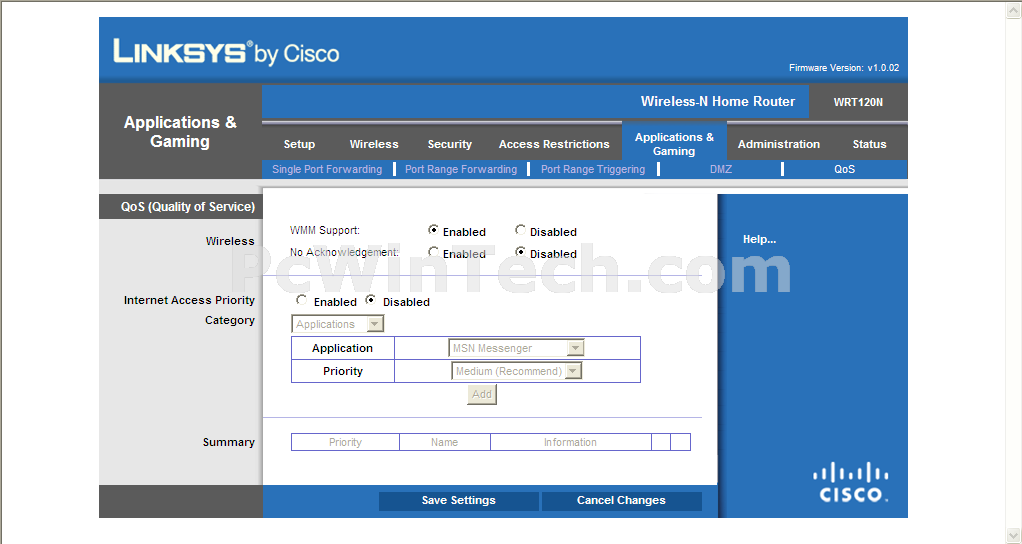Click the Cisco logo

pos(851,482)
